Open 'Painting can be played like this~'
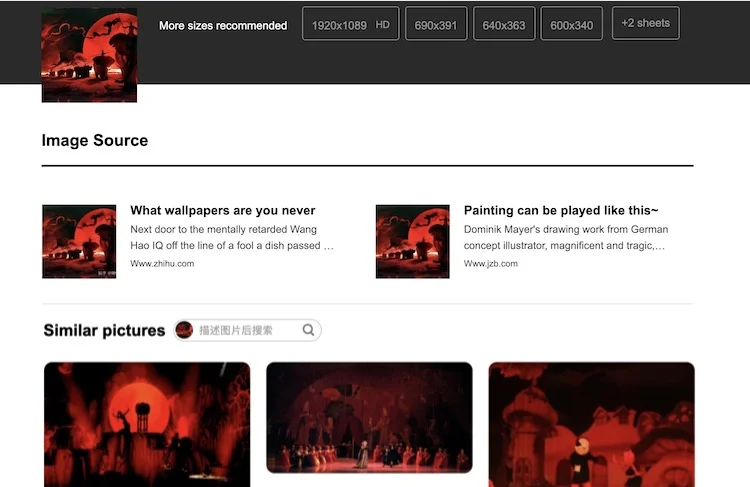This screenshot has height=487, width=750. pos(561,210)
